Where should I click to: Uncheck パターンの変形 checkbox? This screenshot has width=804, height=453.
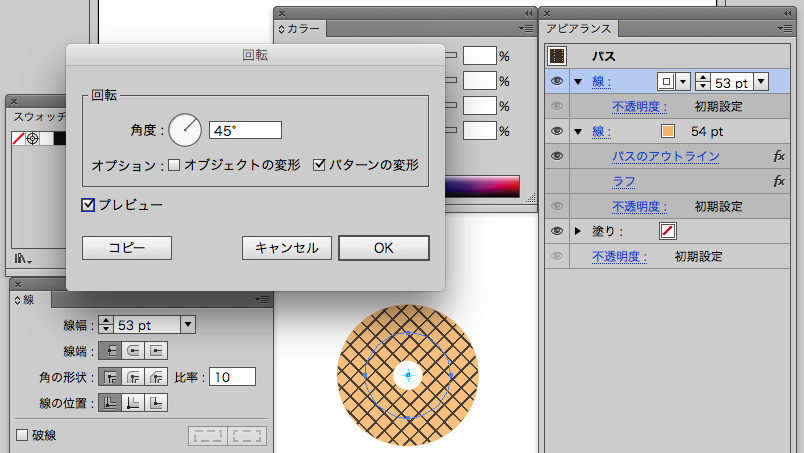pyautogui.click(x=319, y=165)
